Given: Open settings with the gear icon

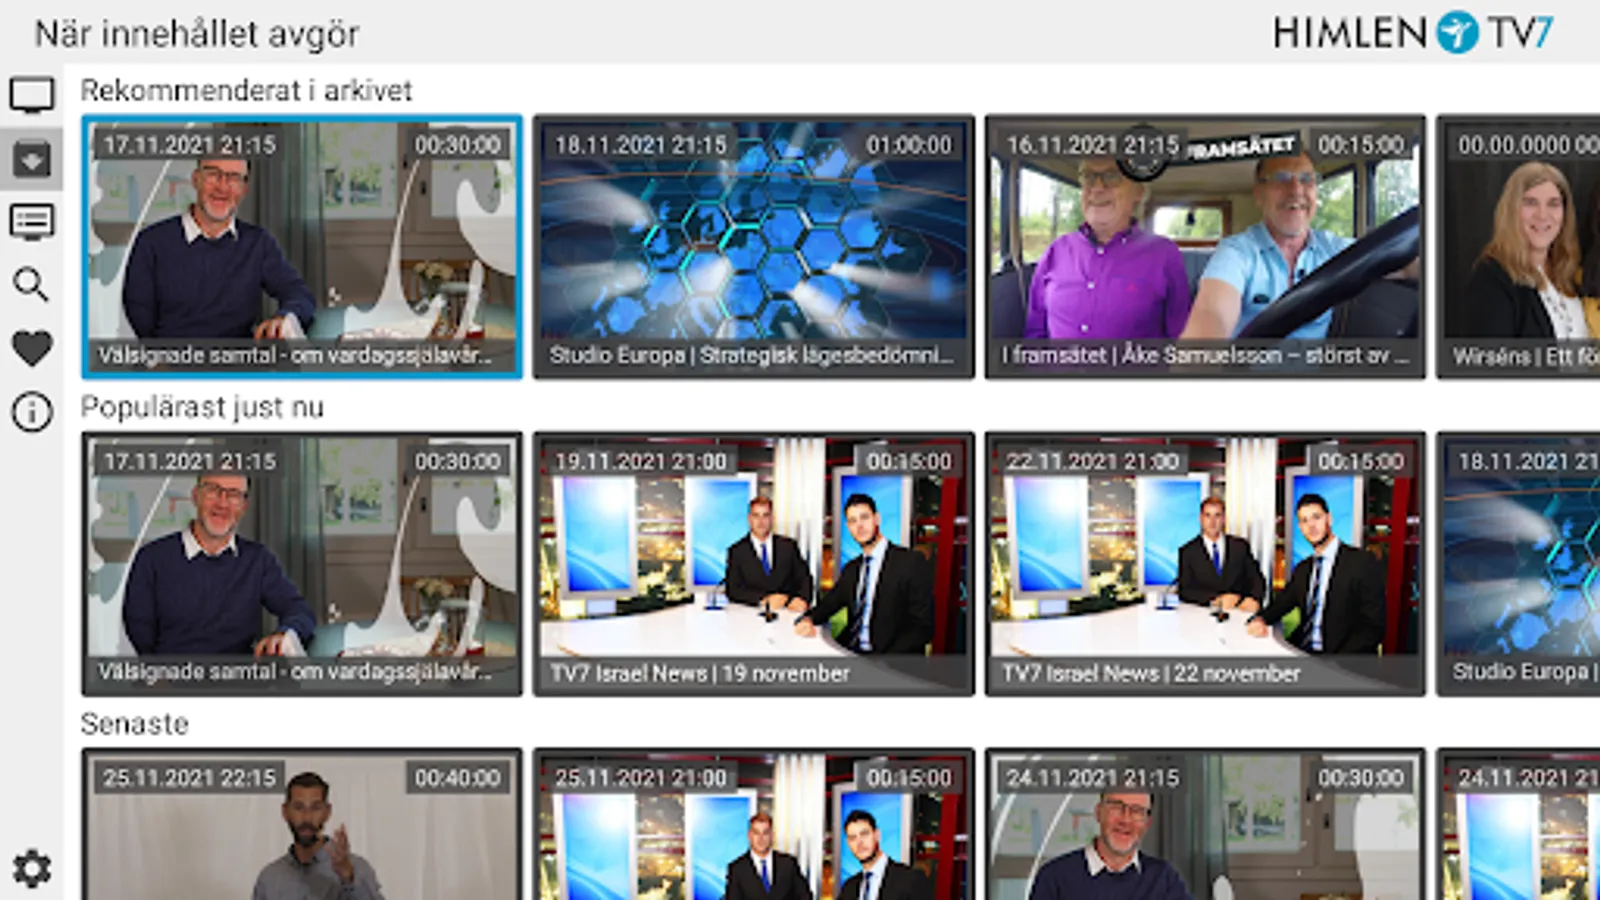Looking at the screenshot, I should click(x=31, y=868).
